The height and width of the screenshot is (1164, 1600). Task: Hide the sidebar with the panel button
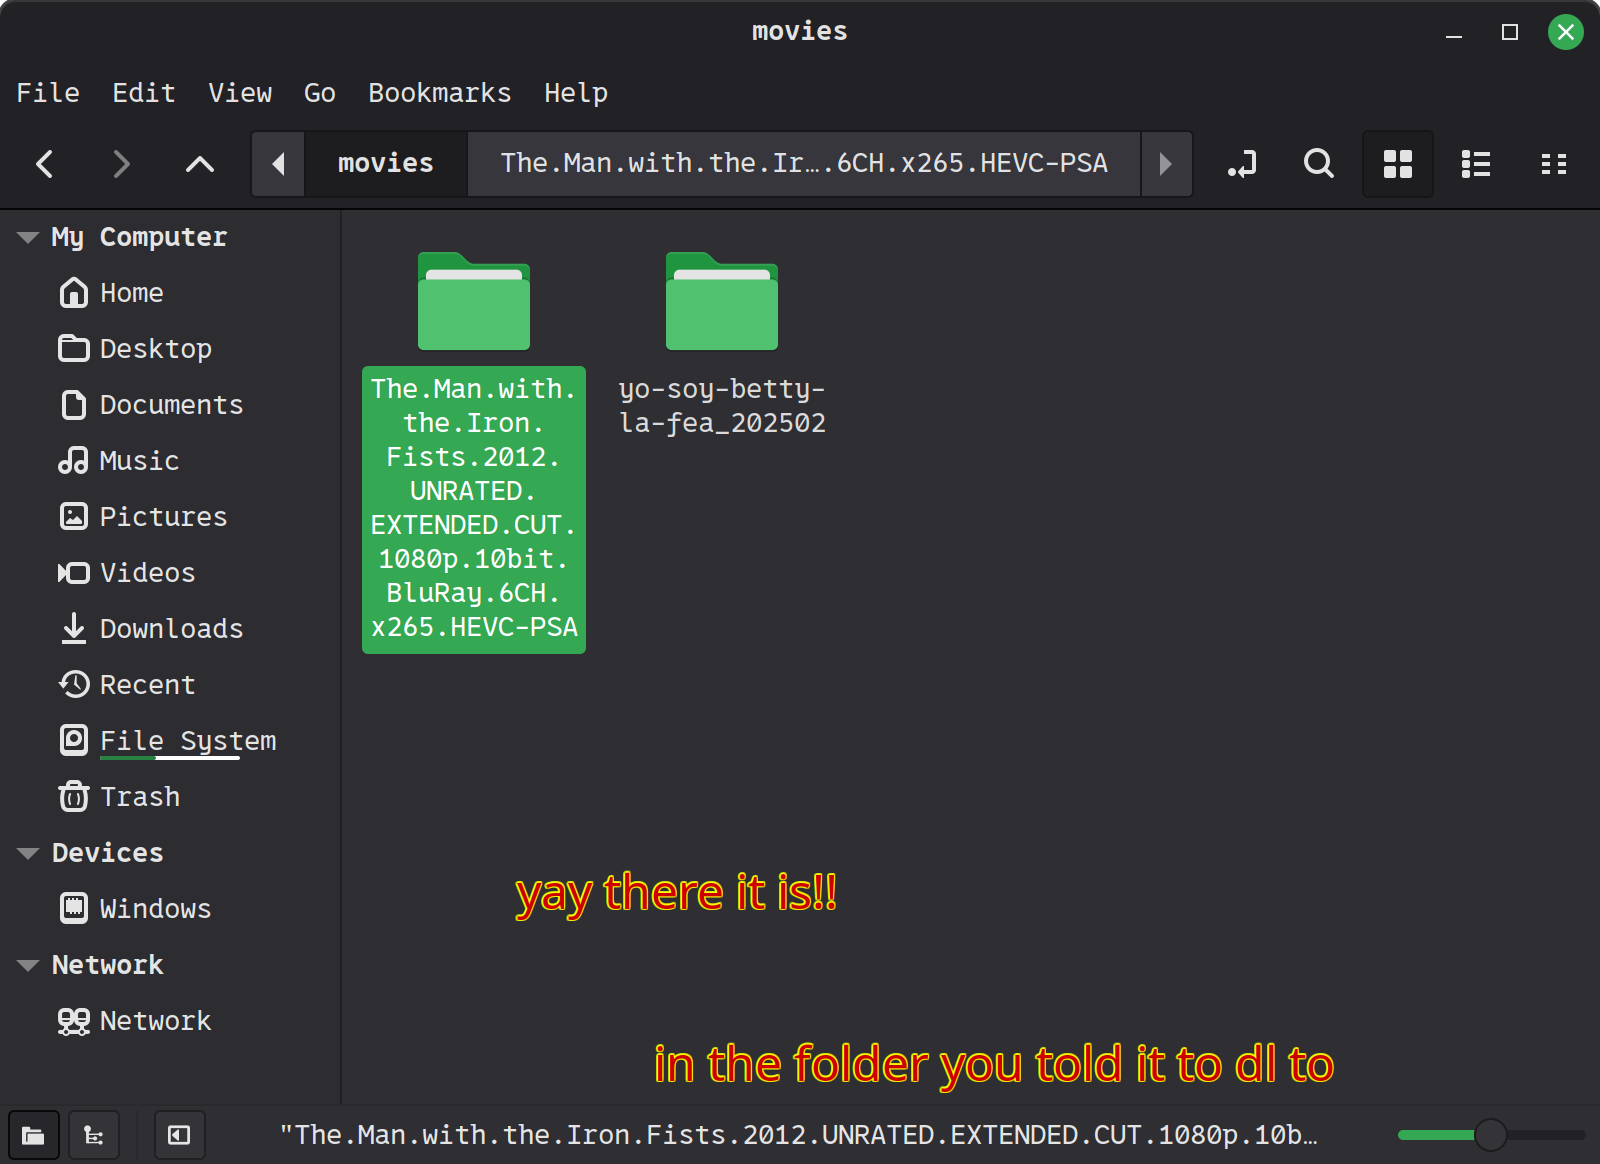(180, 1135)
